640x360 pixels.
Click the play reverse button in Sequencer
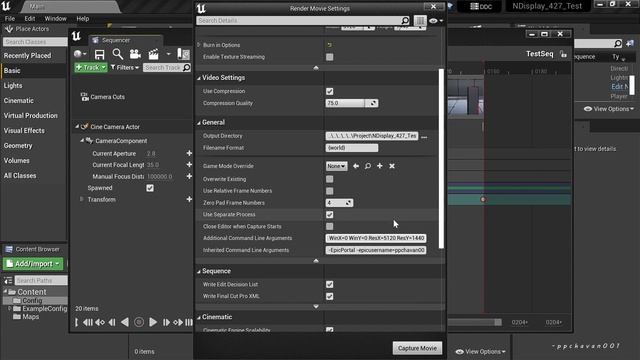click(x=125, y=322)
